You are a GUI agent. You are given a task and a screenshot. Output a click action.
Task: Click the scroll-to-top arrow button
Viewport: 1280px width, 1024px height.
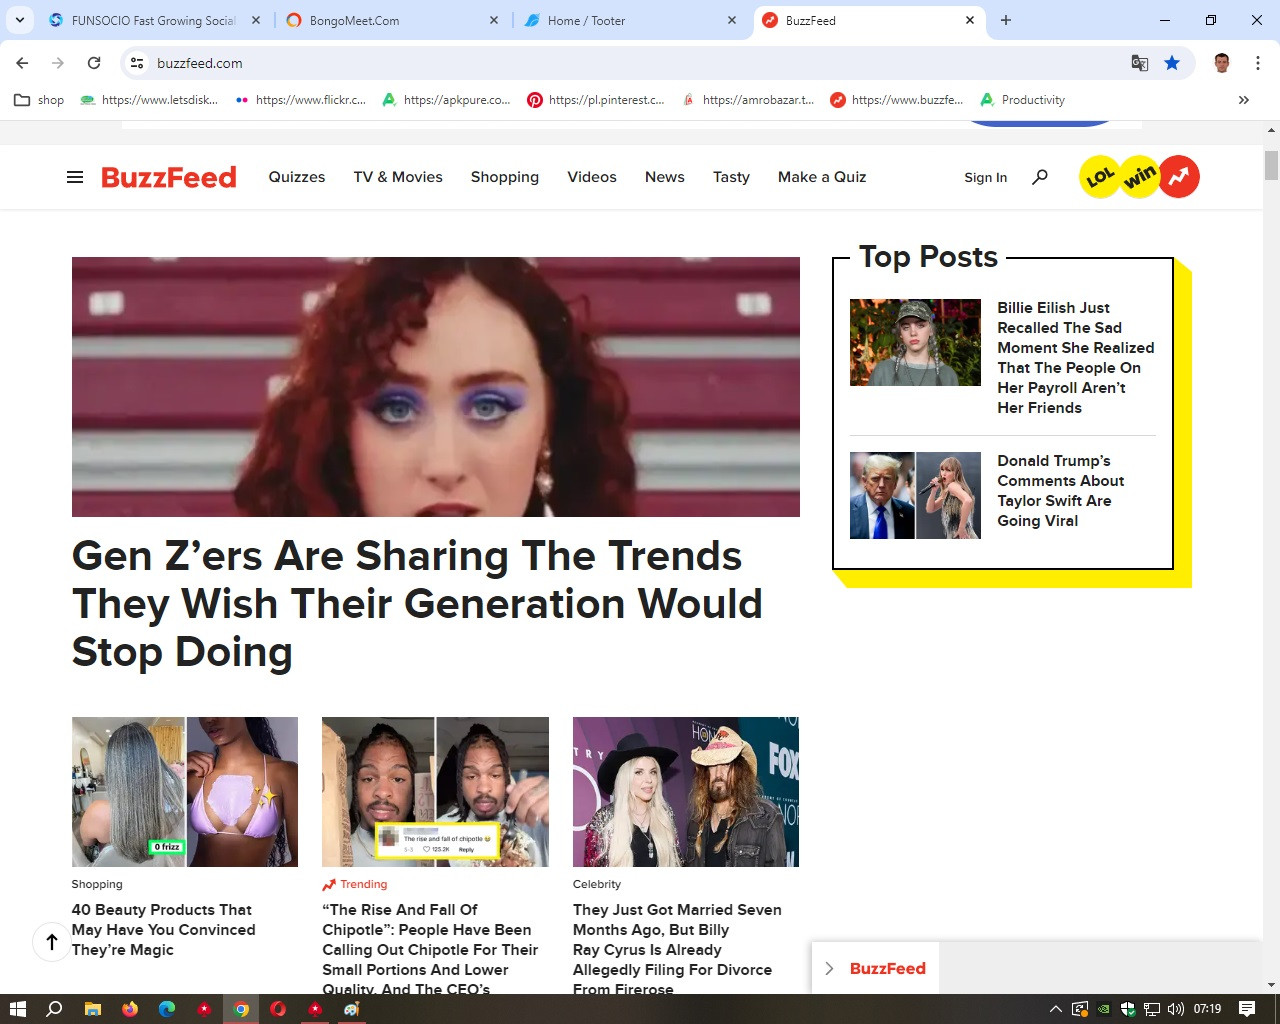coord(52,941)
